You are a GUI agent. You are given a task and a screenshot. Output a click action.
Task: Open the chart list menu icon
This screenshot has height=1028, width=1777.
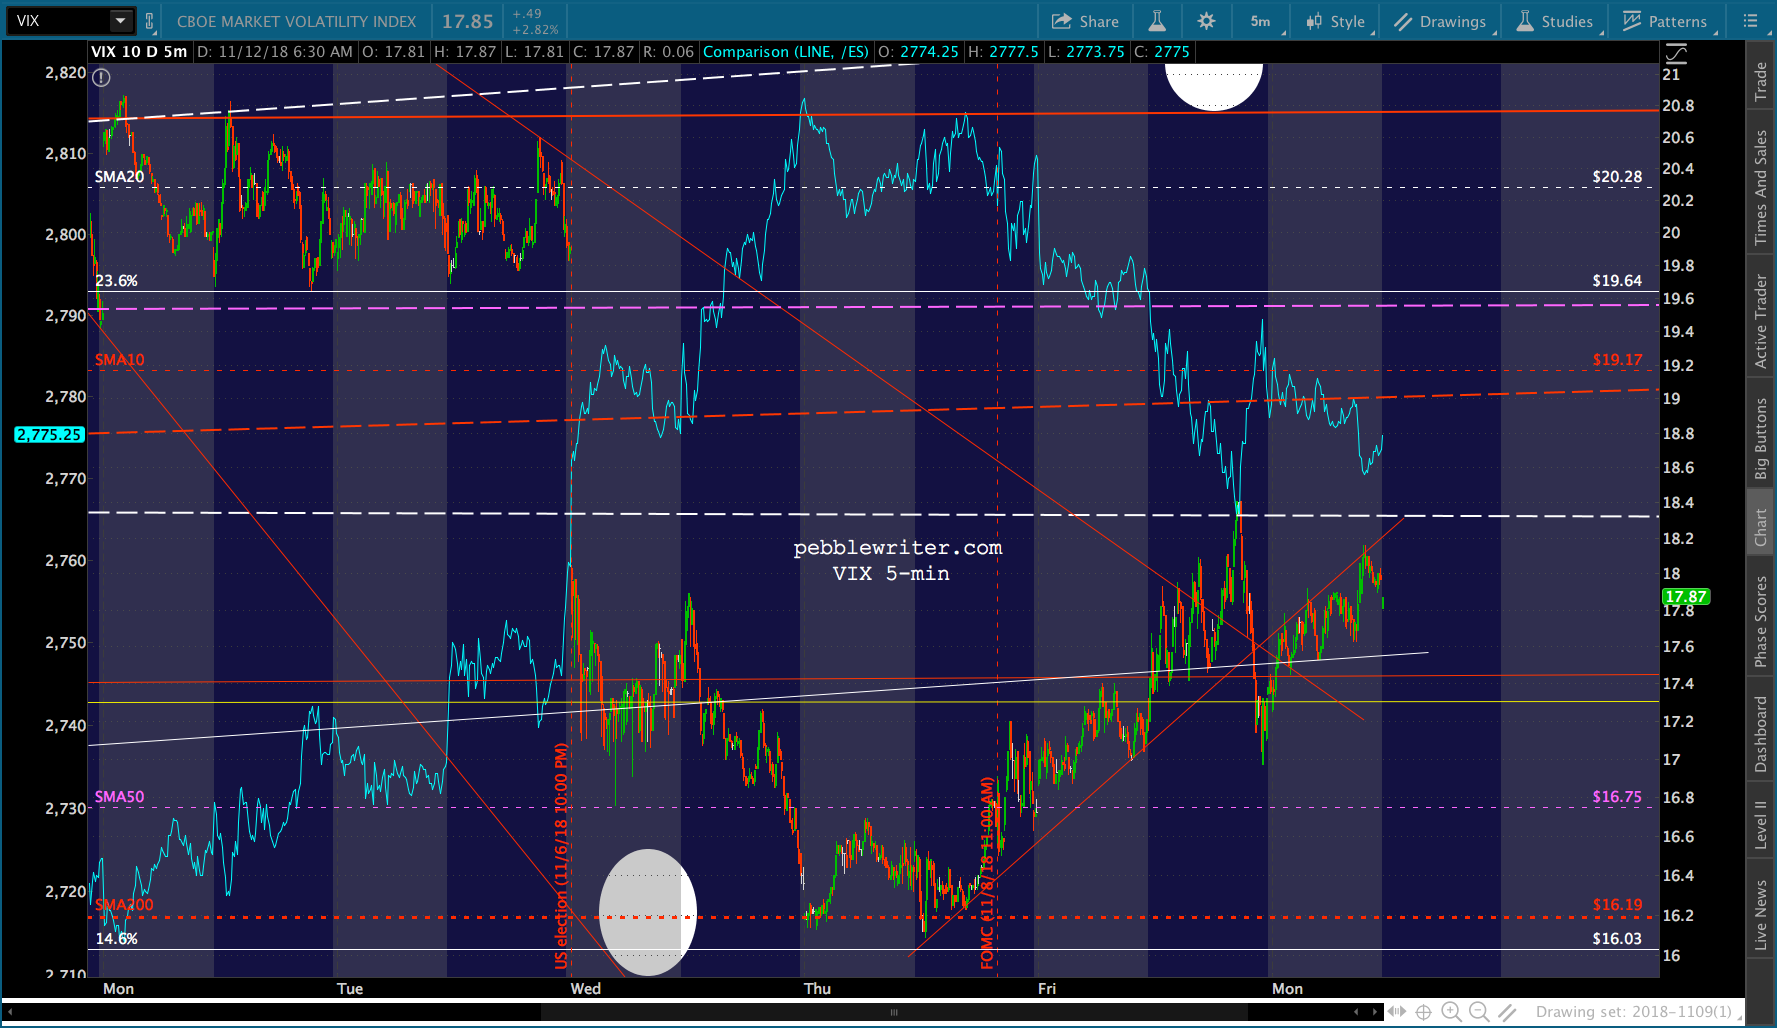pos(1750,21)
